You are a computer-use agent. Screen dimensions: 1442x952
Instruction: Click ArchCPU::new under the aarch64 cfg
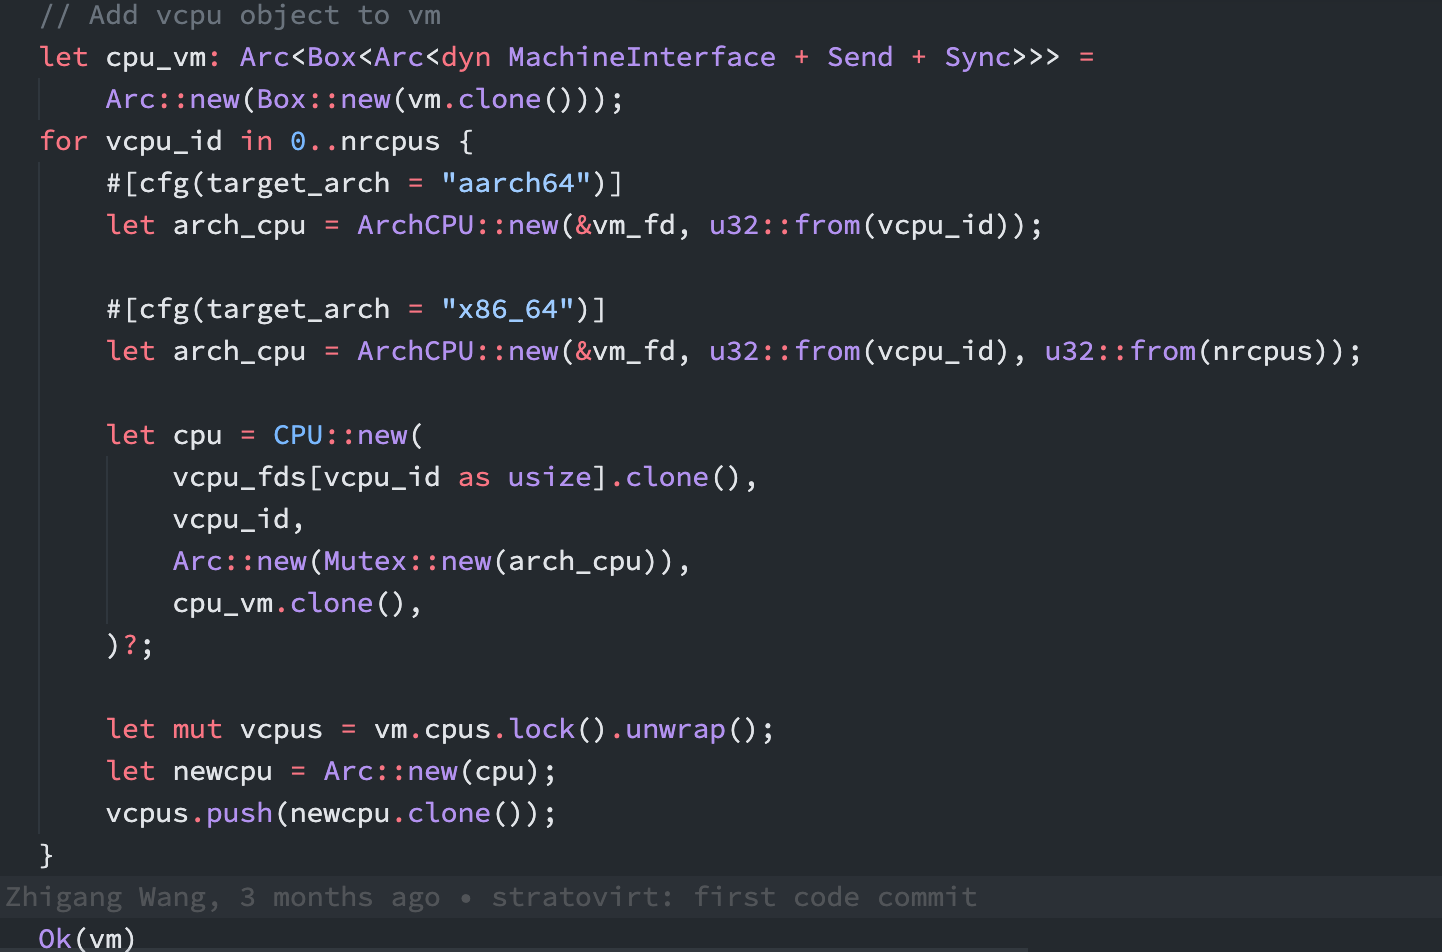pyautogui.click(x=458, y=225)
